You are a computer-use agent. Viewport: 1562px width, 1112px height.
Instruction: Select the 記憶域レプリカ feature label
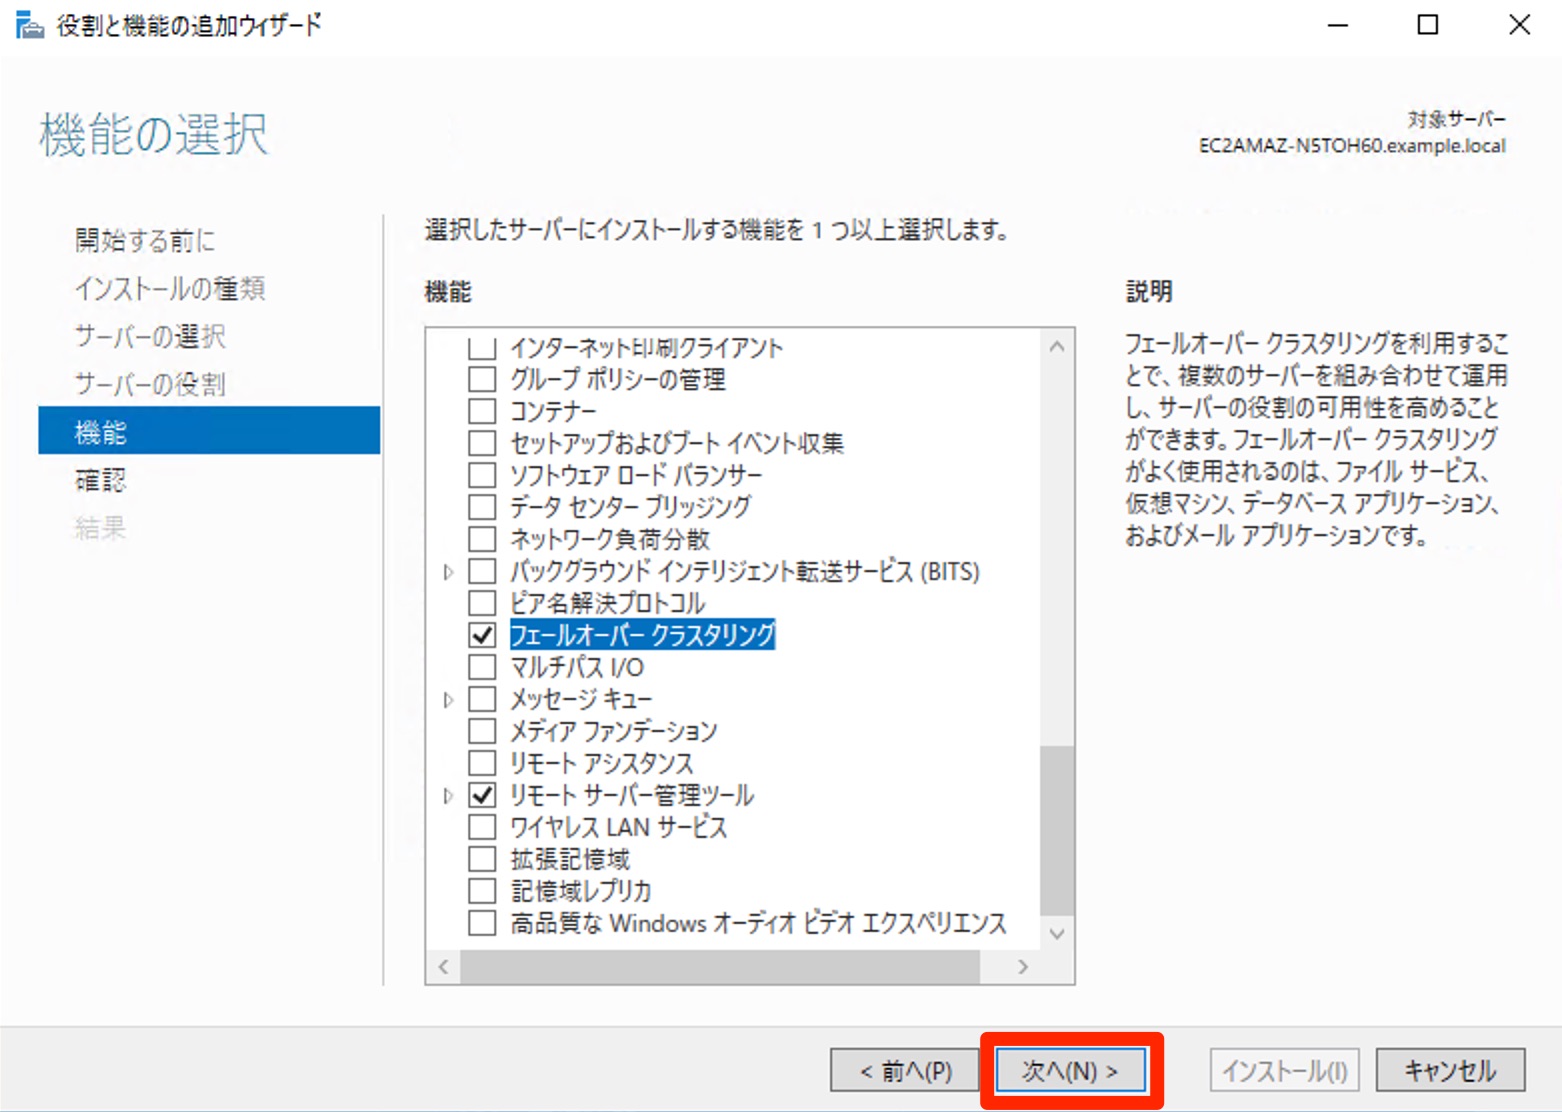(x=580, y=891)
